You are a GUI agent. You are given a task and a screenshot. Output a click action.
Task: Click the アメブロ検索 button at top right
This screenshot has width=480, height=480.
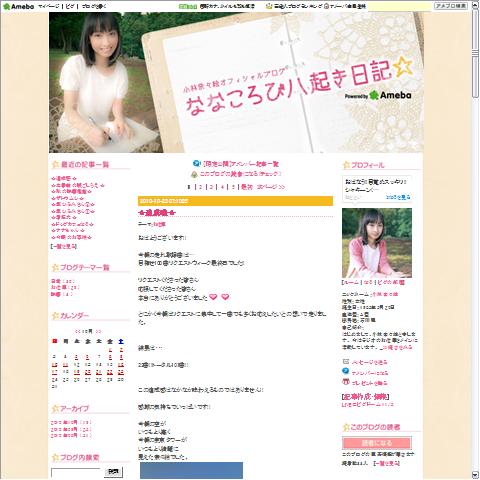[x=451, y=6]
